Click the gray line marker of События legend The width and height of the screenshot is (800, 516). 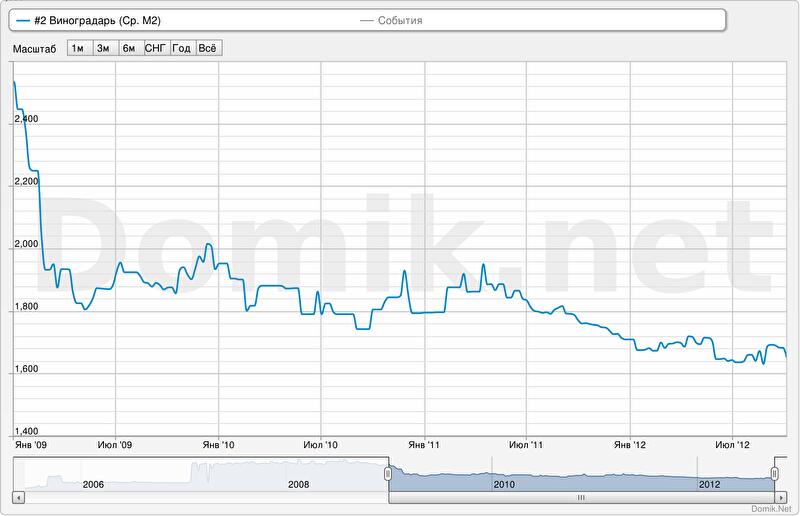366,20
